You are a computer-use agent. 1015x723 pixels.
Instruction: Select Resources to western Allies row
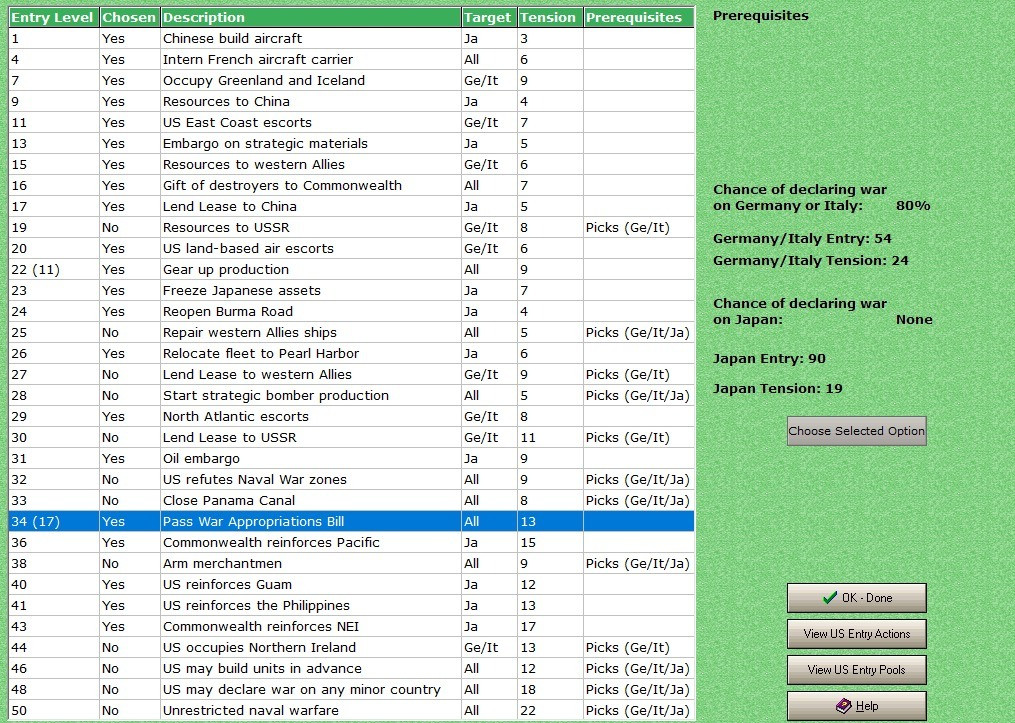(x=351, y=164)
